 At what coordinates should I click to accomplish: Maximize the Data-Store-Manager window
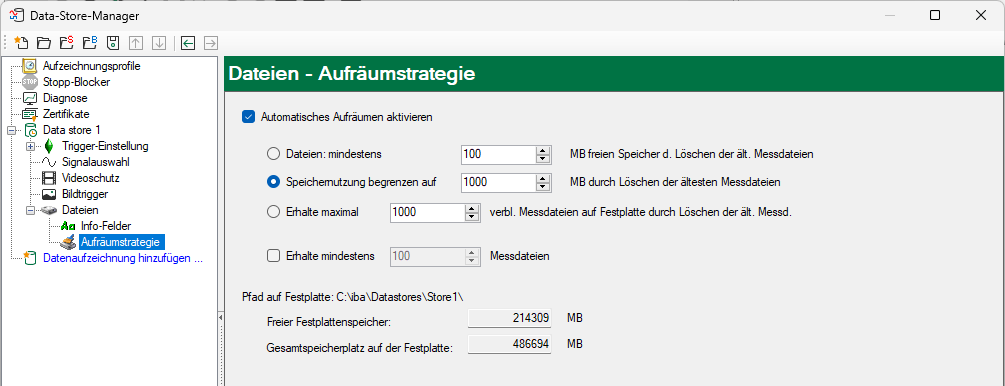[x=934, y=15]
